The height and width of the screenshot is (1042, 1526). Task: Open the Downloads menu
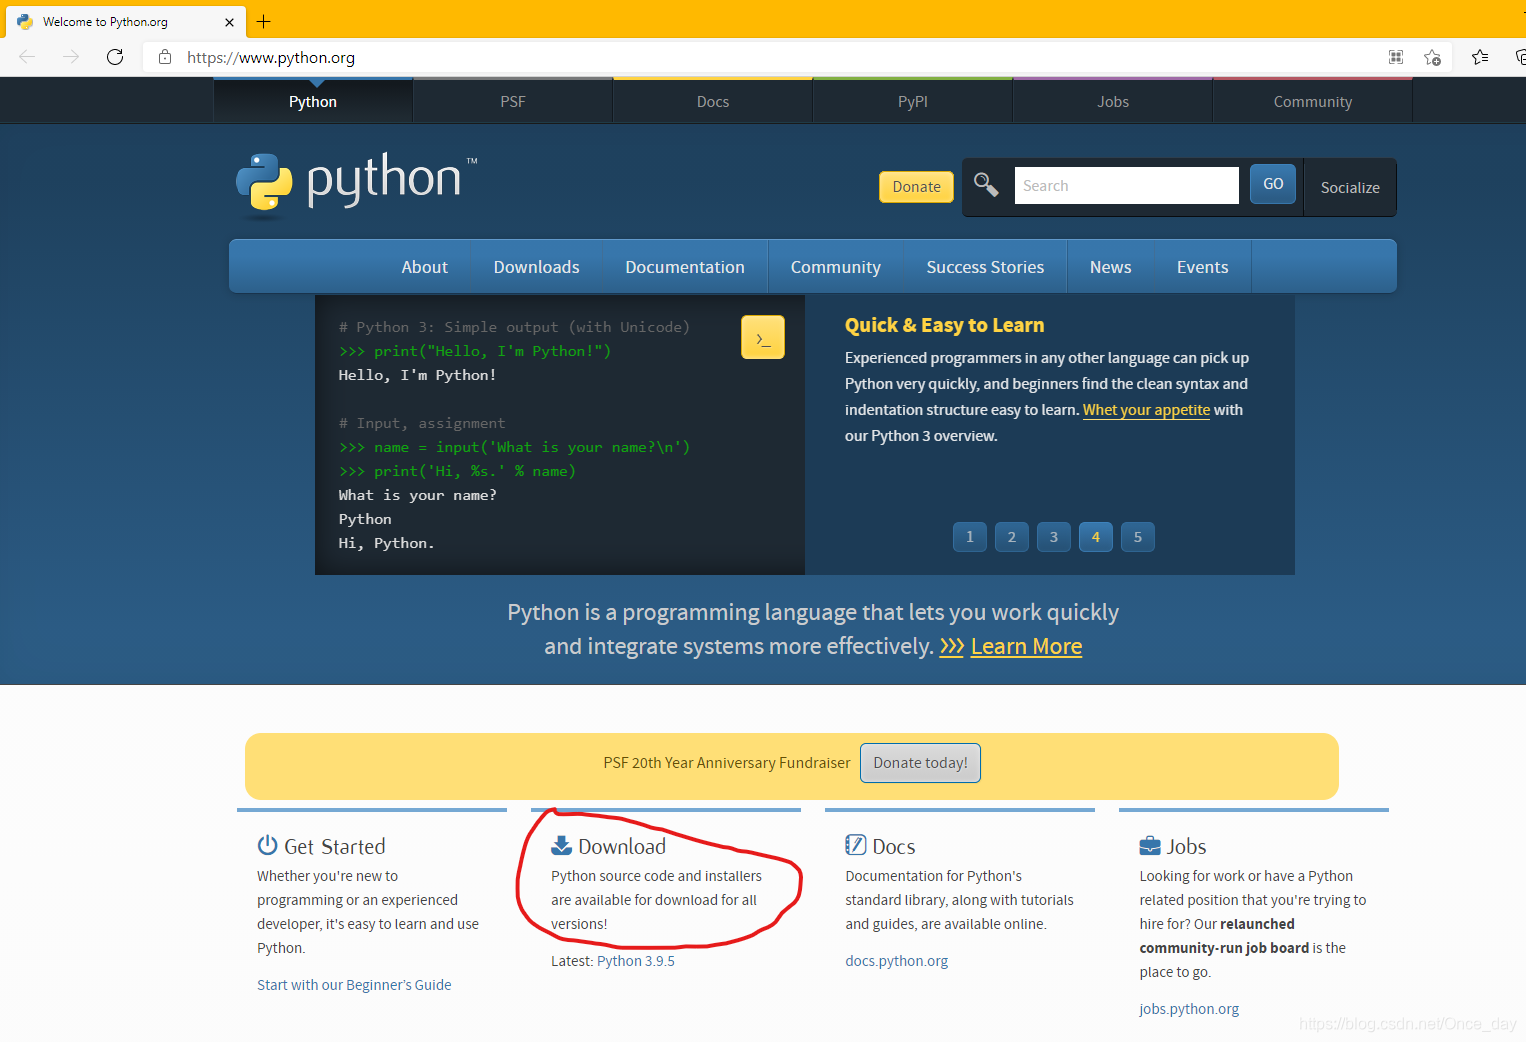coord(537,267)
